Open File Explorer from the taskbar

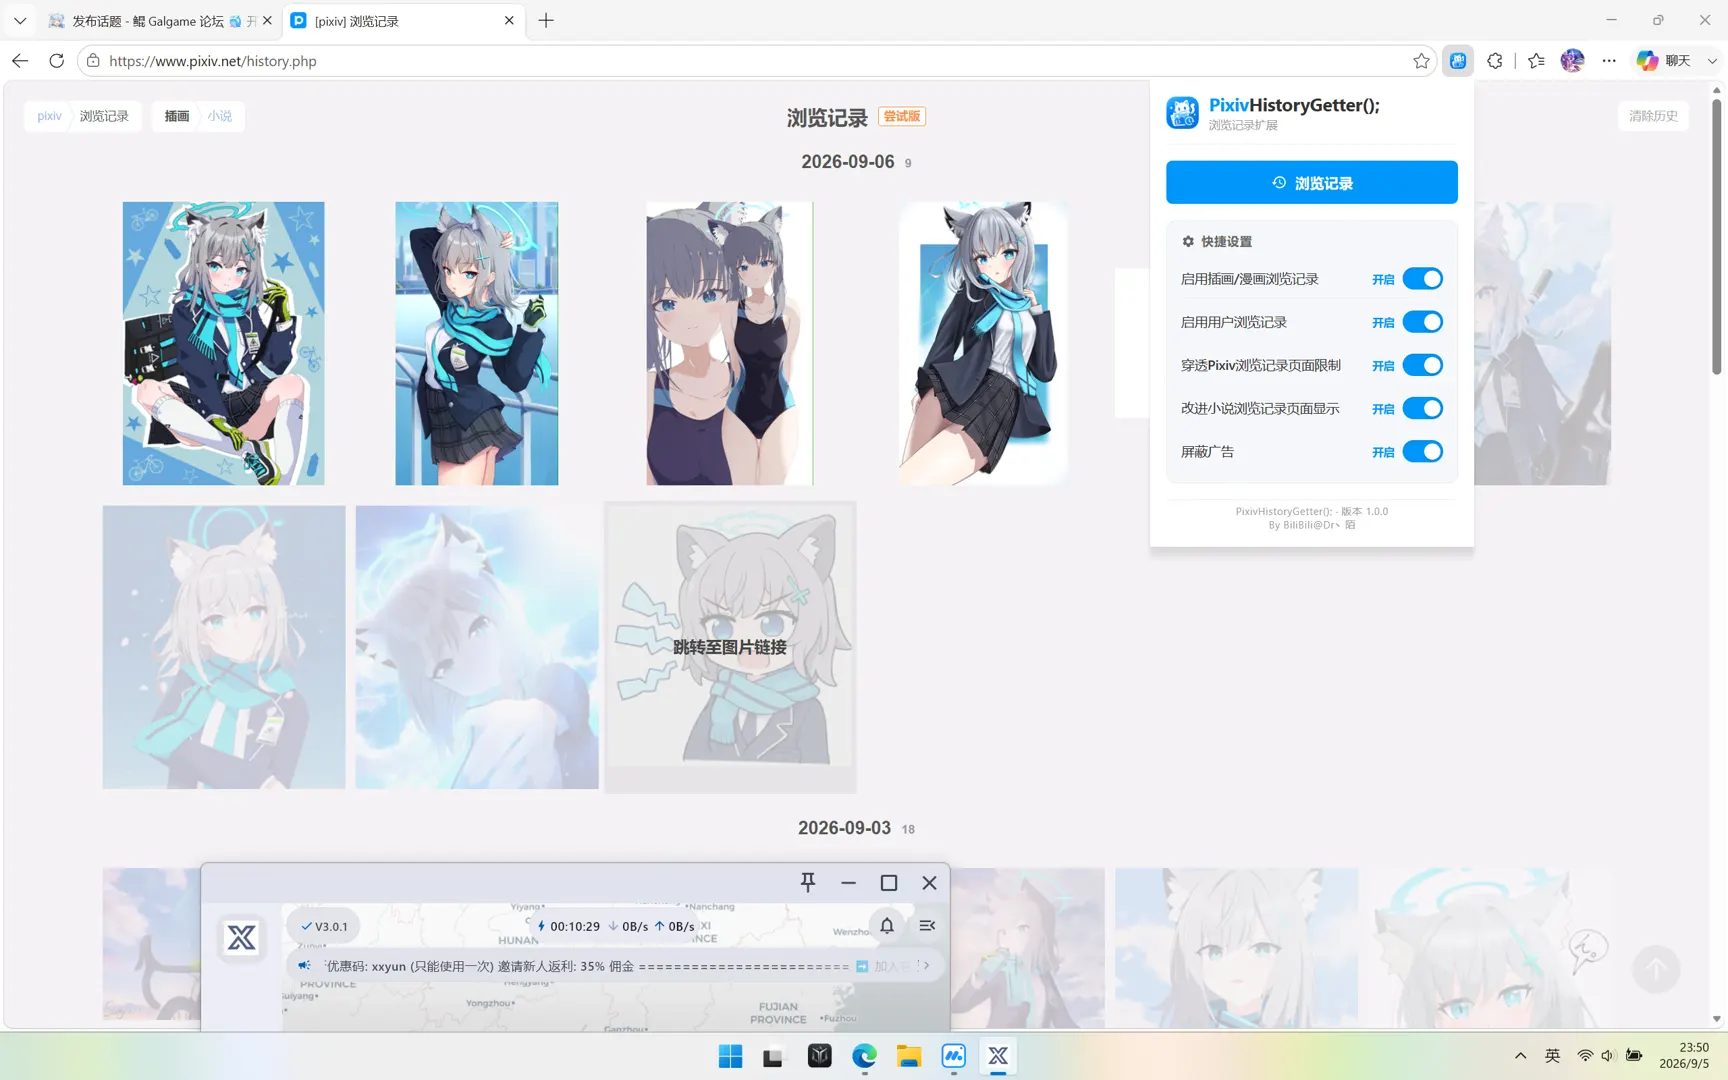click(908, 1056)
